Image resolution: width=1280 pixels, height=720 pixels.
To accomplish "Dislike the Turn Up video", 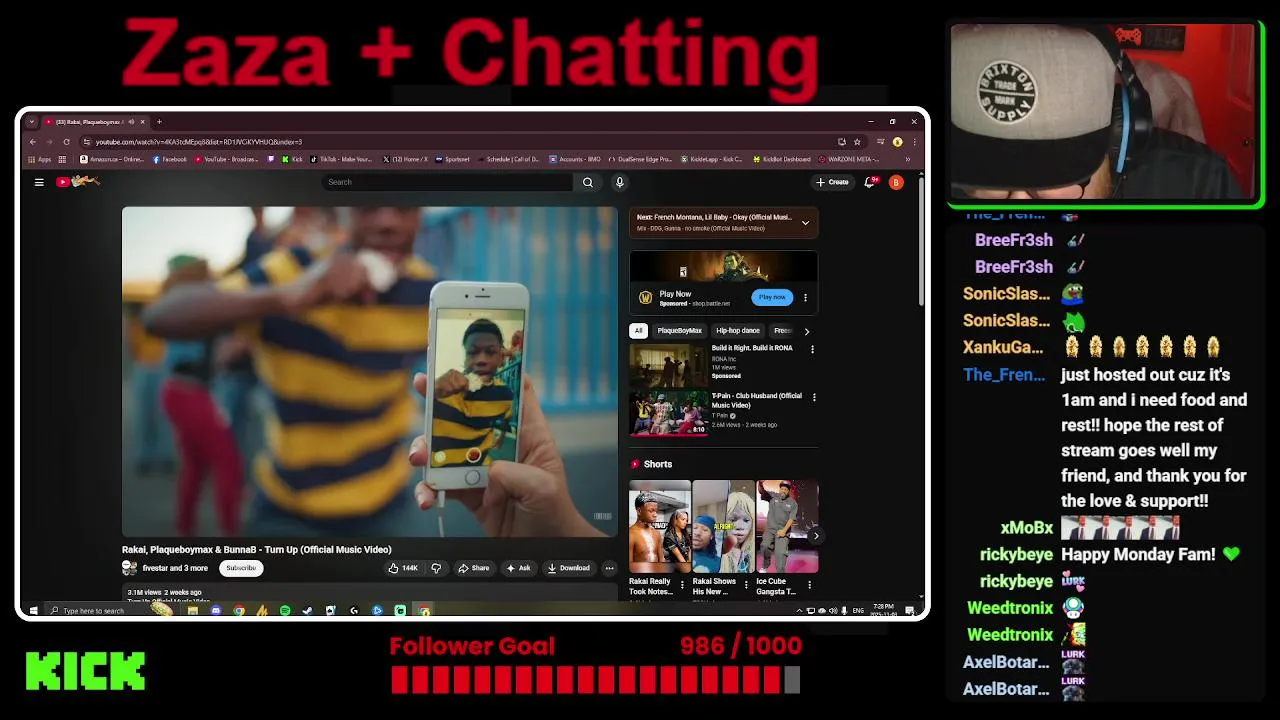I will [x=436, y=568].
